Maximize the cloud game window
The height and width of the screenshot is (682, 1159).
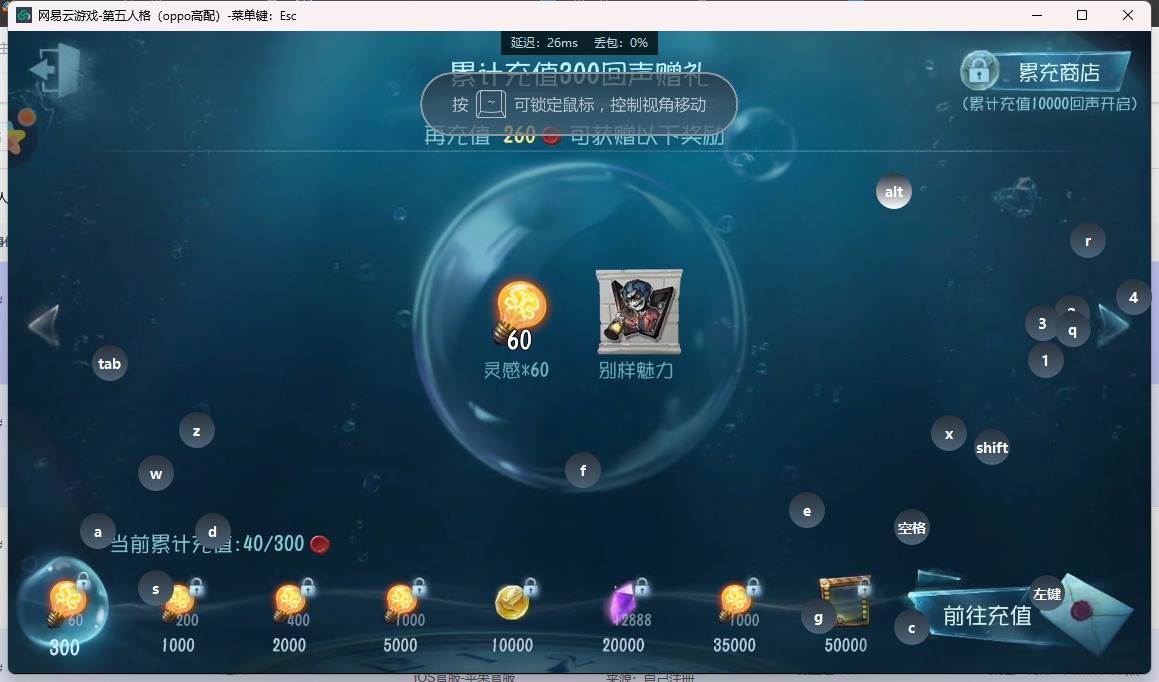[x=1082, y=15]
